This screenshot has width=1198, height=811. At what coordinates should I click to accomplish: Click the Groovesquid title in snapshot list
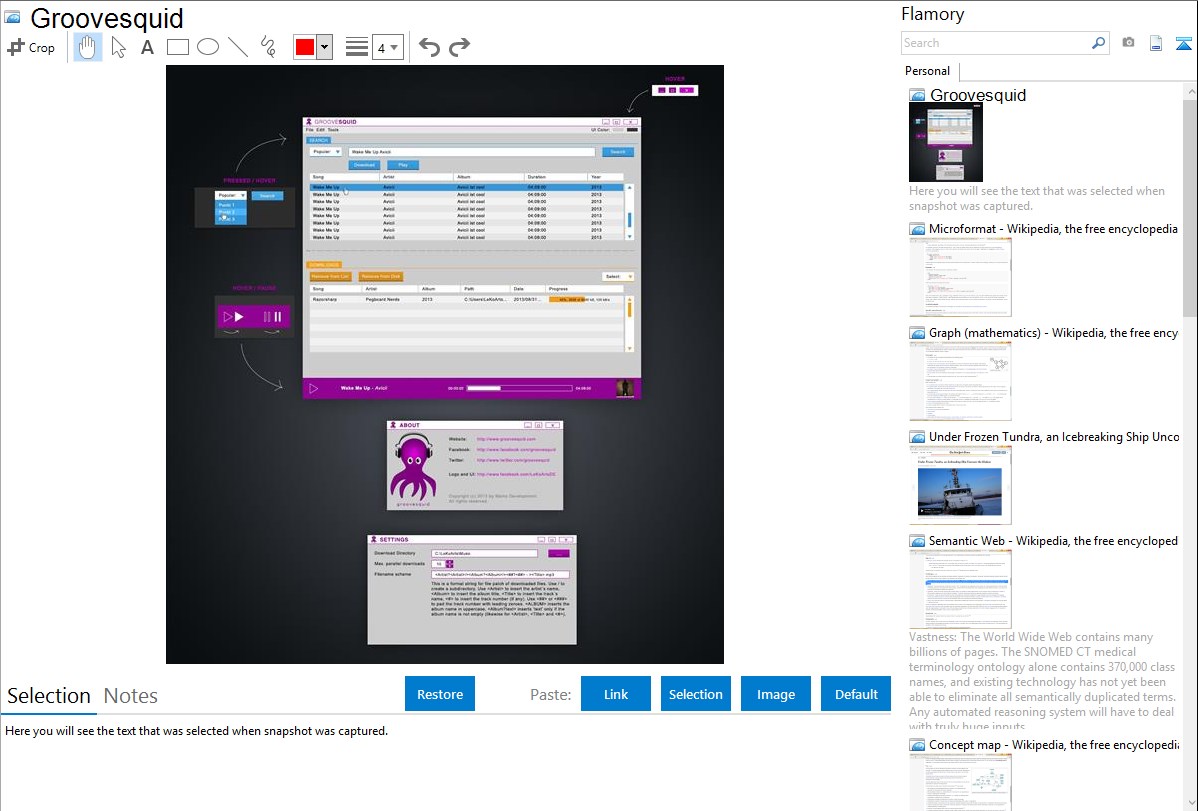pos(978,95)
